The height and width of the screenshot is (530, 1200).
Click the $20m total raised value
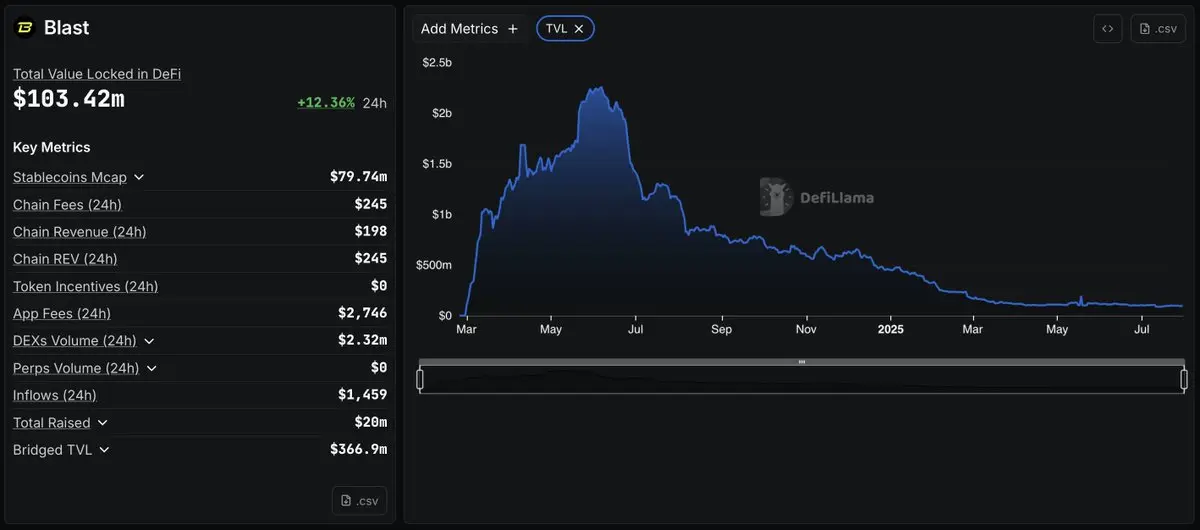tap(370, 423)
